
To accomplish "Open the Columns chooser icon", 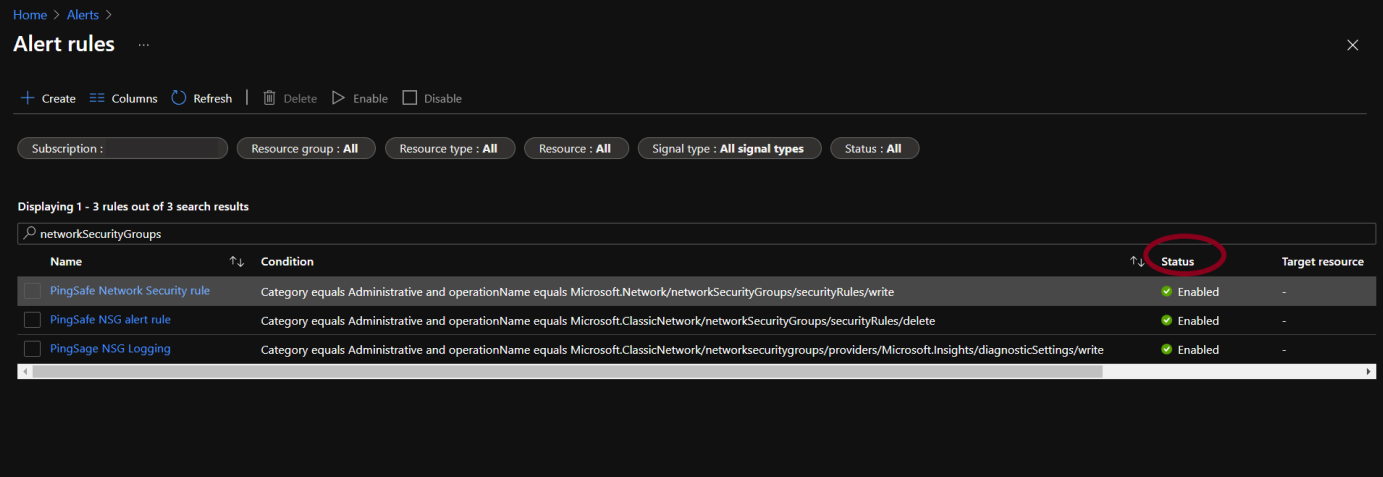I will (97, 98).
